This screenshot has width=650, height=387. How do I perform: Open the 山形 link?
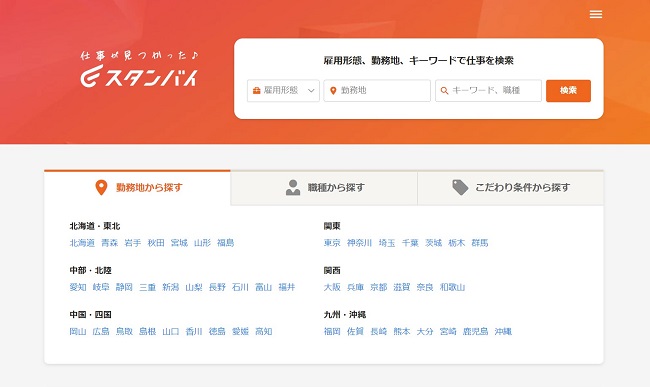[x=202, y=243]
